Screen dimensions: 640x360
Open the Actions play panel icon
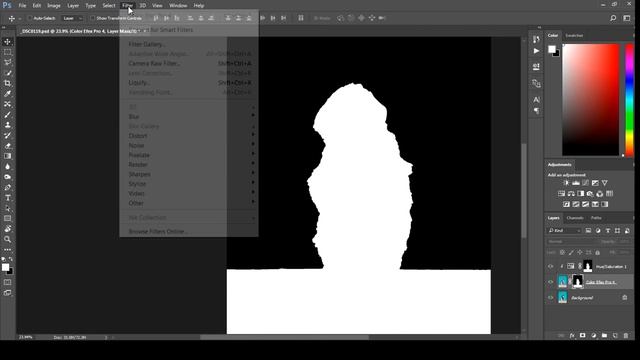pos(536,51)
